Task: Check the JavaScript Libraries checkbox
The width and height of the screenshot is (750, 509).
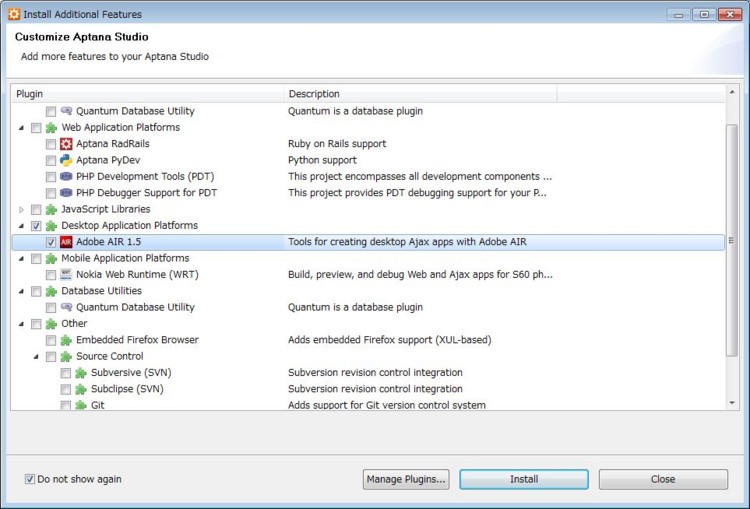Action: pyautogui.click(x=36, y=210)
